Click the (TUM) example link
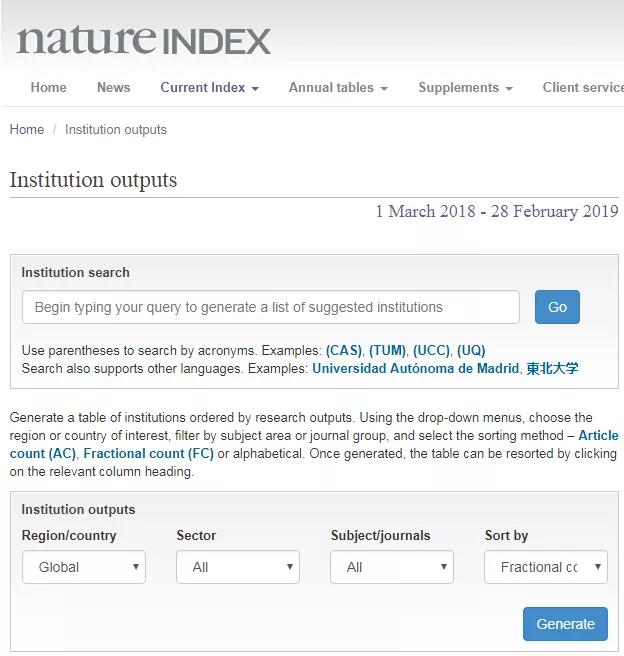The height and width of the screenshot is (656, 624). click(x=388, y=351)
